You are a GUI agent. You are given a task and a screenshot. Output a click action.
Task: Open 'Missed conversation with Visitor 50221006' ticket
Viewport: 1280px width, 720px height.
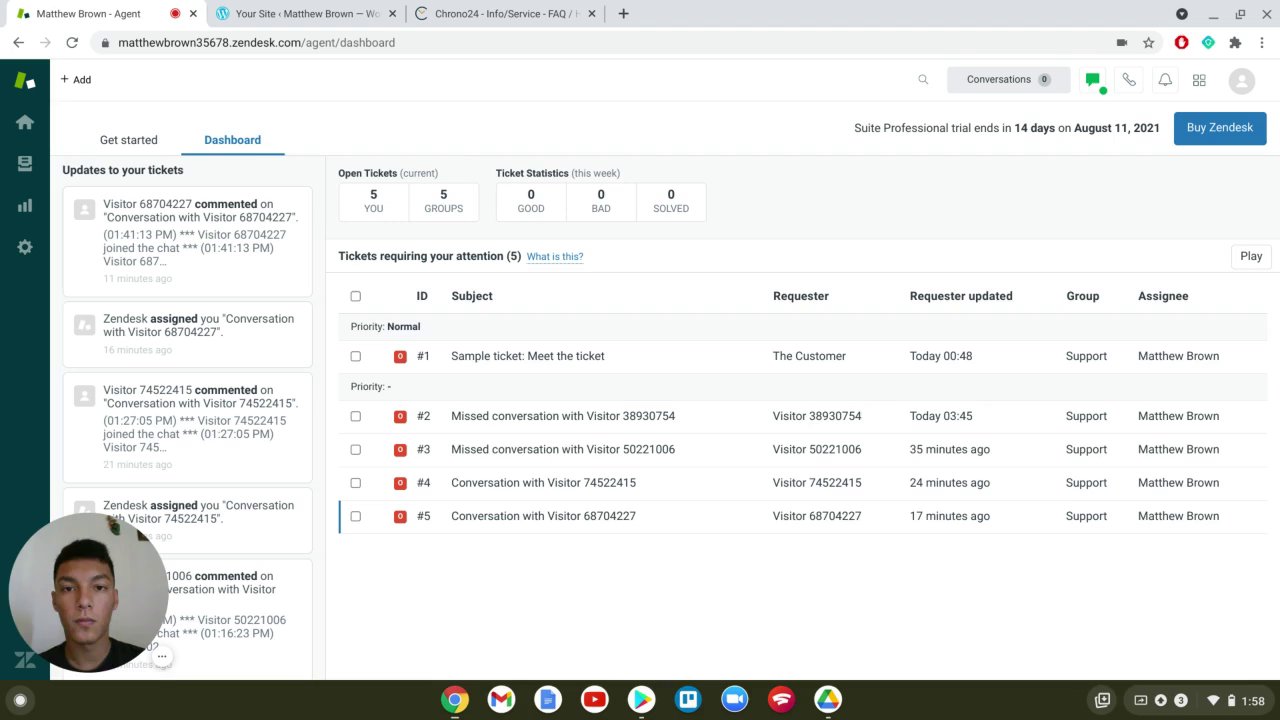point(563,450)
